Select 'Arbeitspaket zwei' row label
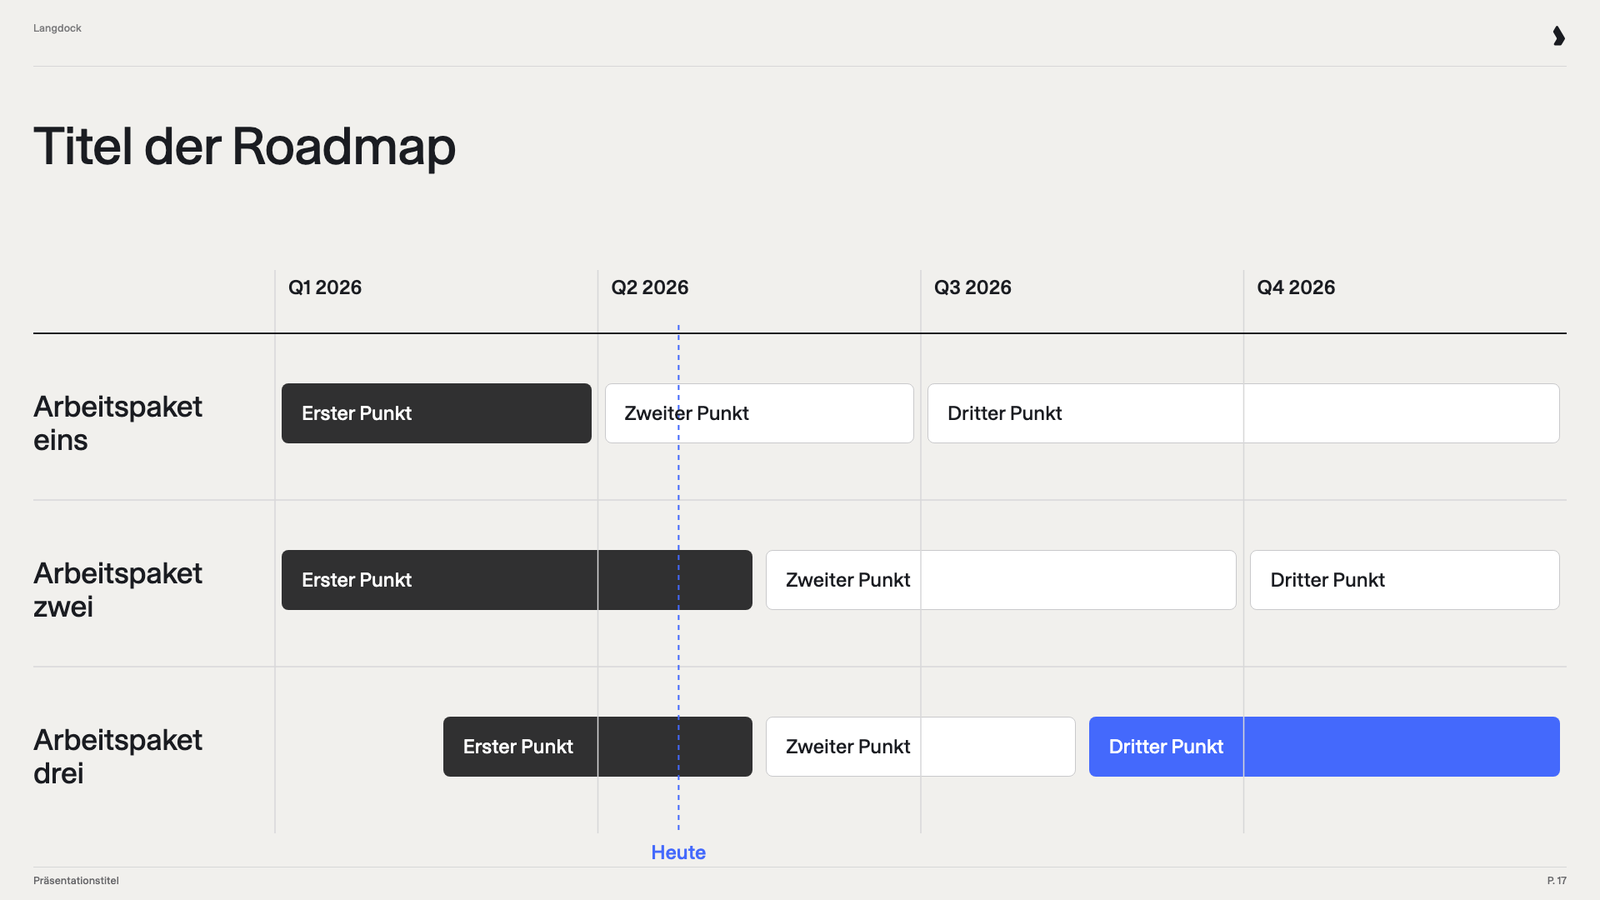Viewport: 1600px width, 900px height. point(118,590)
